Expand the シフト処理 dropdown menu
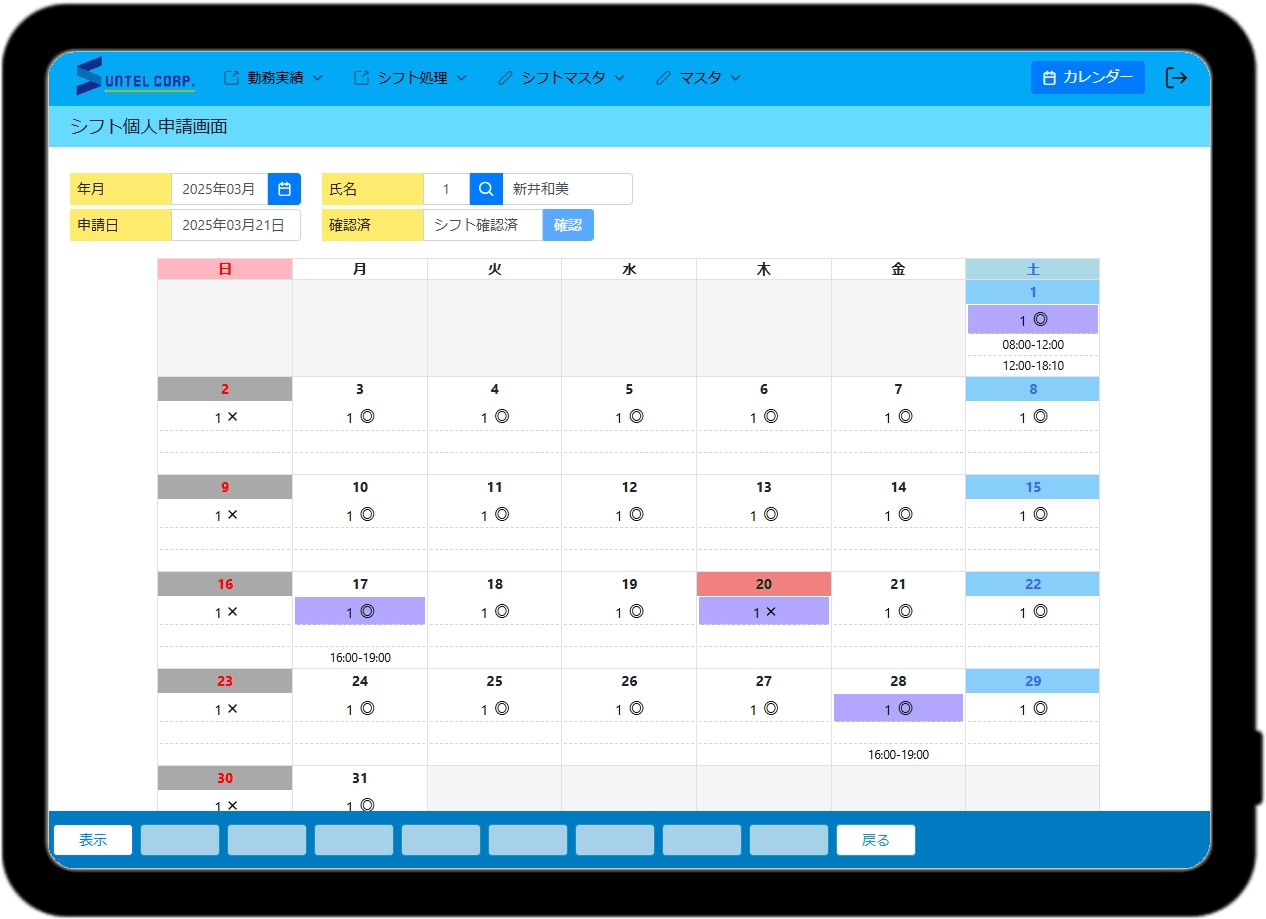 click(411, 78)
